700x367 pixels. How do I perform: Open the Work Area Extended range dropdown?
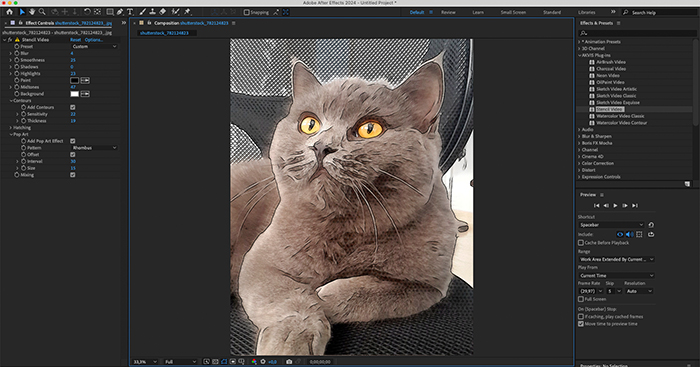point(616,259)
